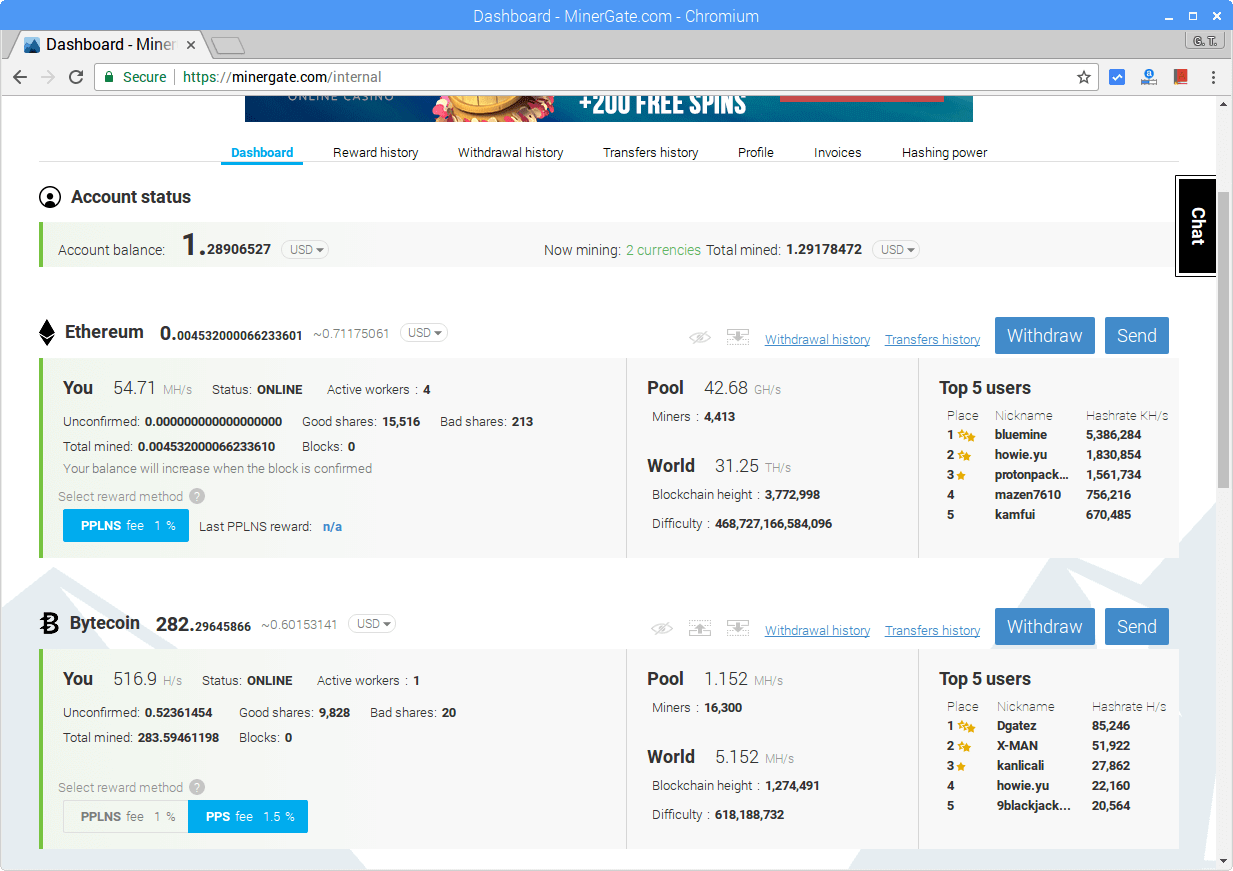Open the Chat side panel
Screen dimensions: 1233x871
(x=1196, y=226)
